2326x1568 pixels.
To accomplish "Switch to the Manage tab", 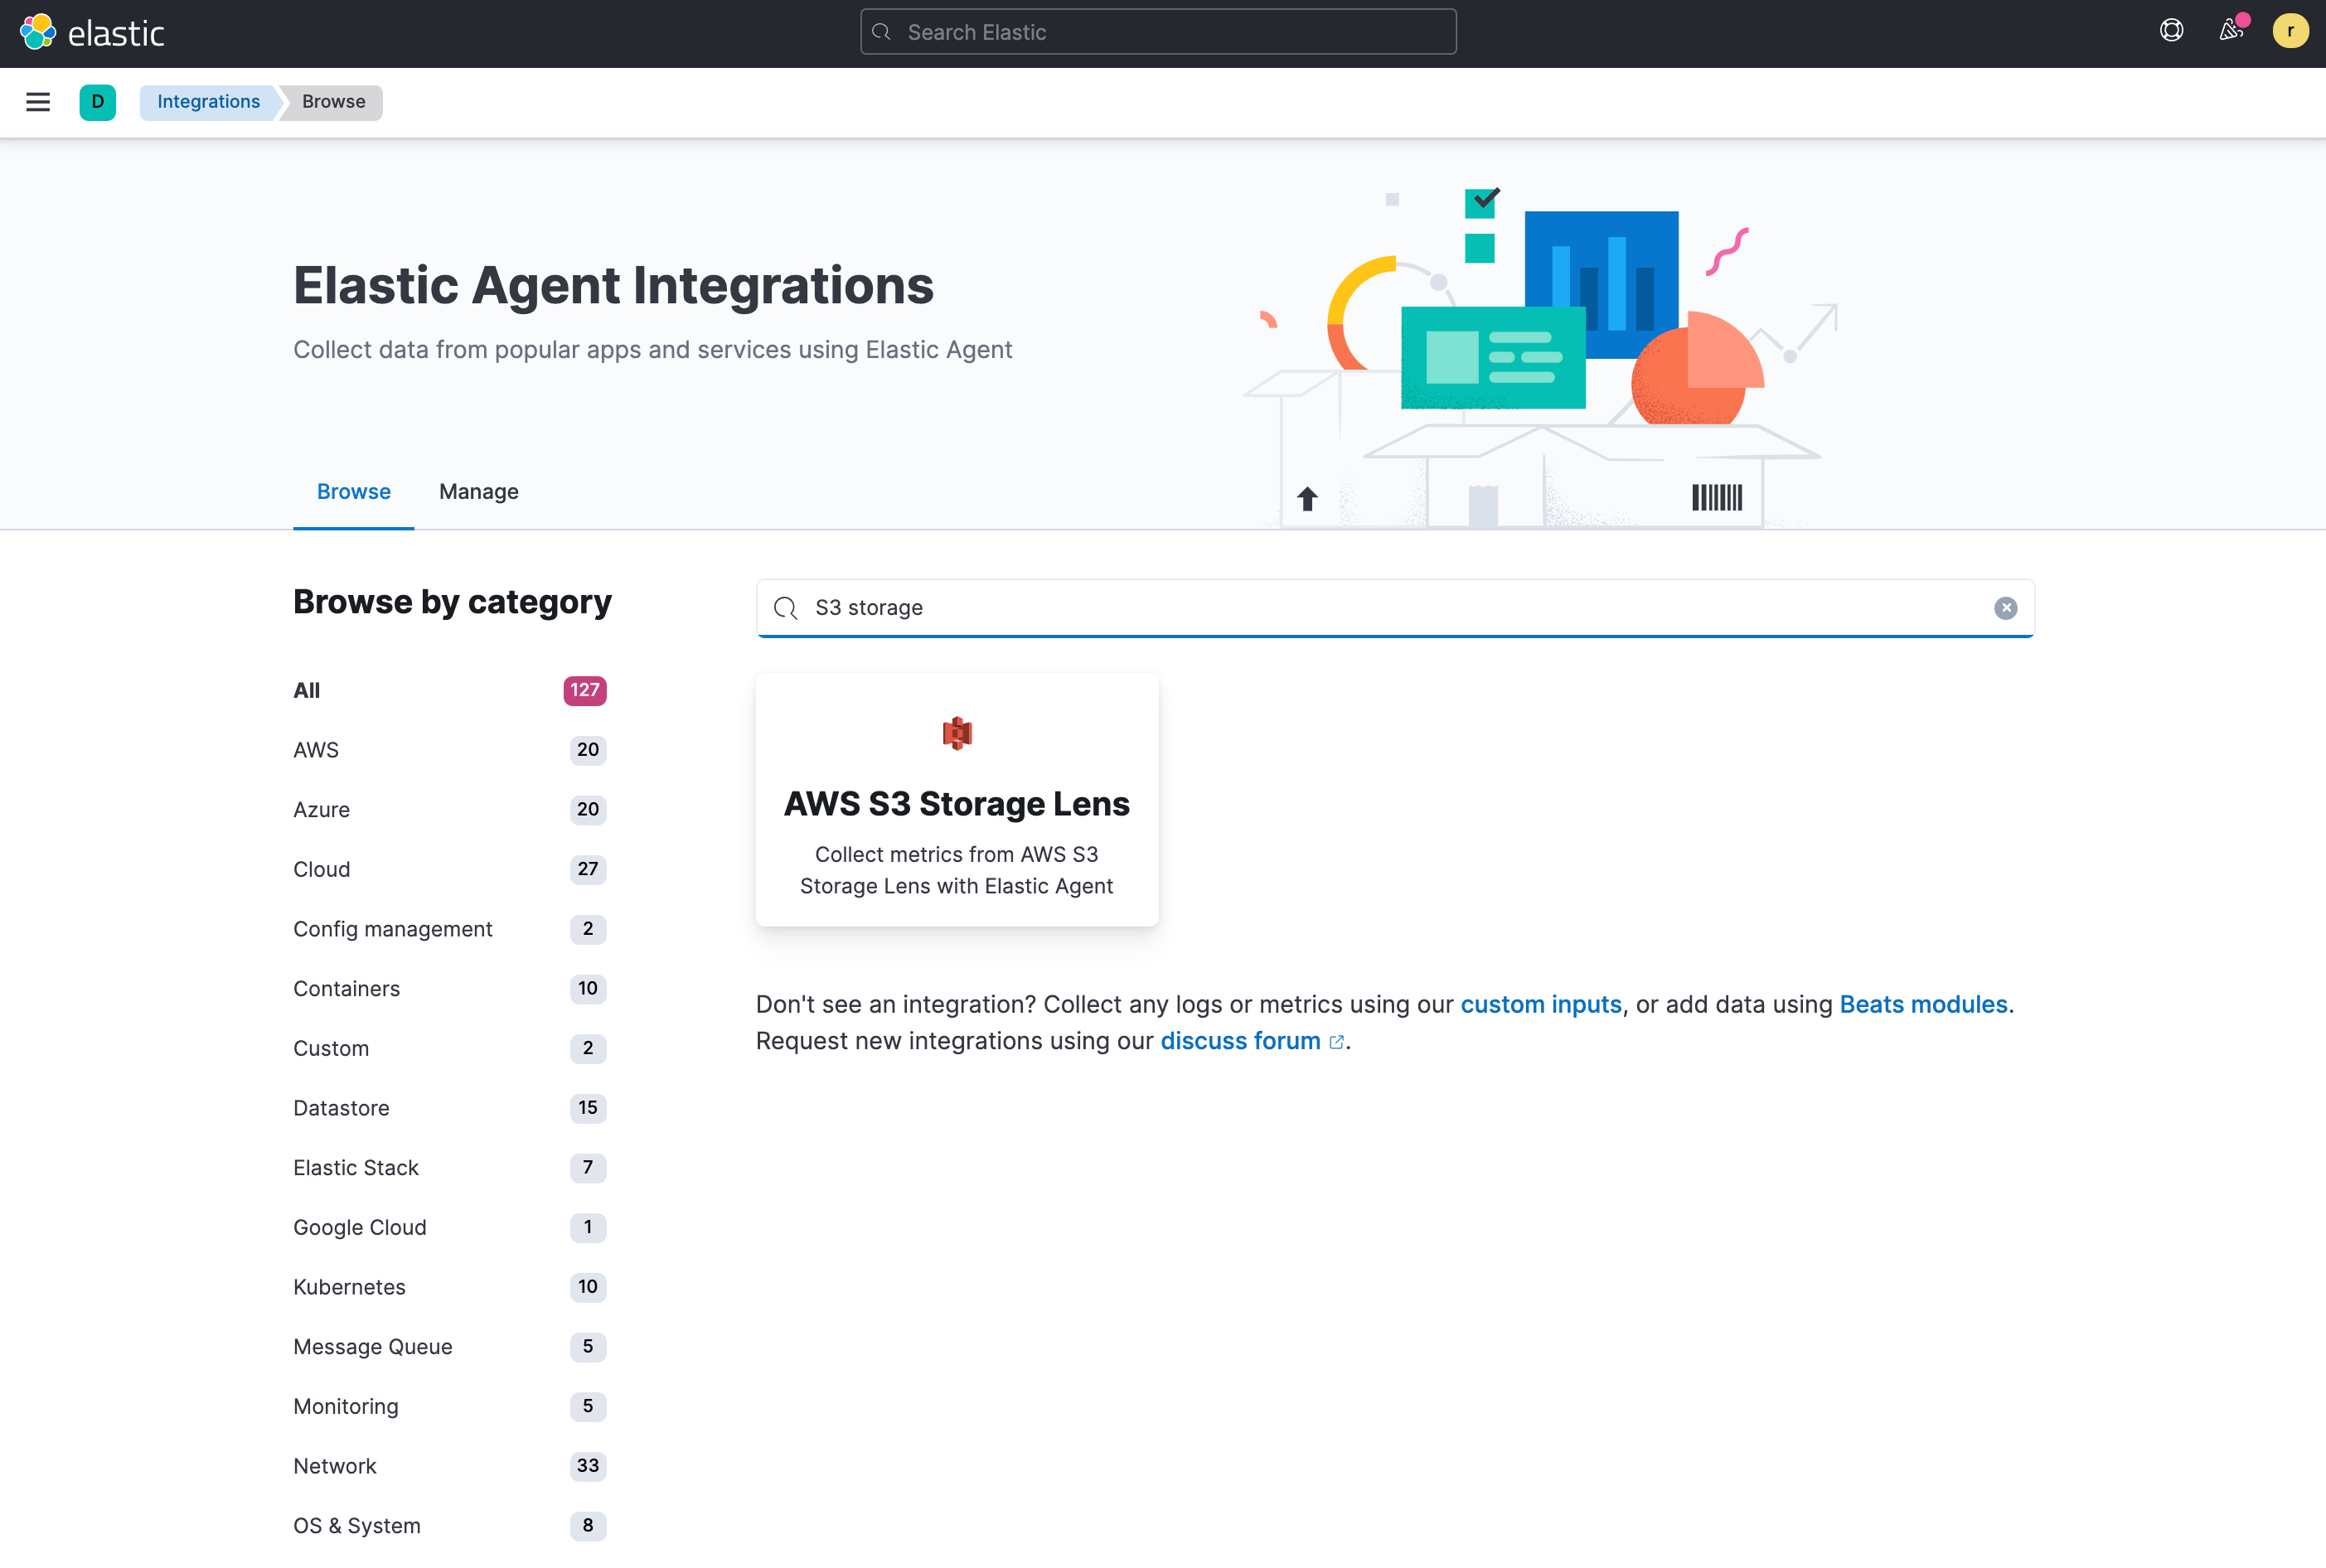I will tap(479, 492).
